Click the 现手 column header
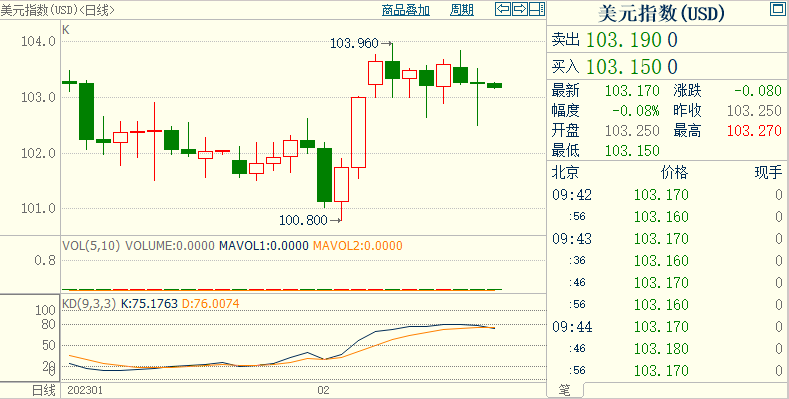Screen dimensions: 789x399 768,173
